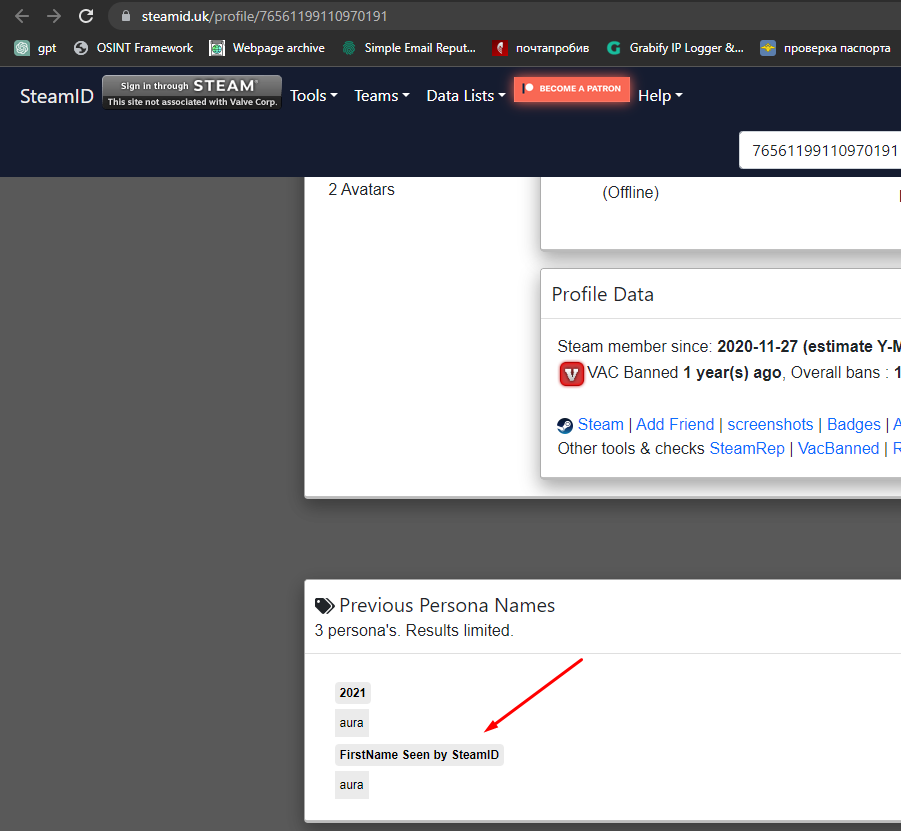Click the browser back arrow
The image size is (901, 831).
[x=22, y=16]
